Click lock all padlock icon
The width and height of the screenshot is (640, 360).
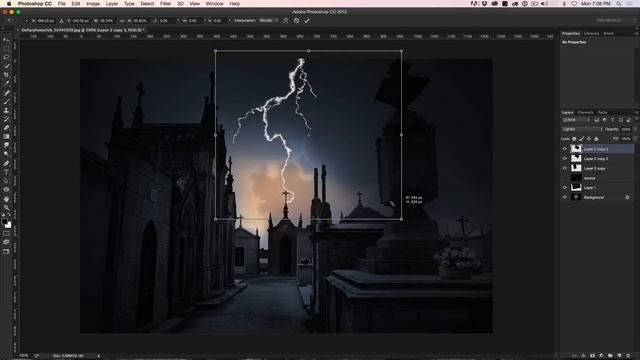tap(596, 139)
